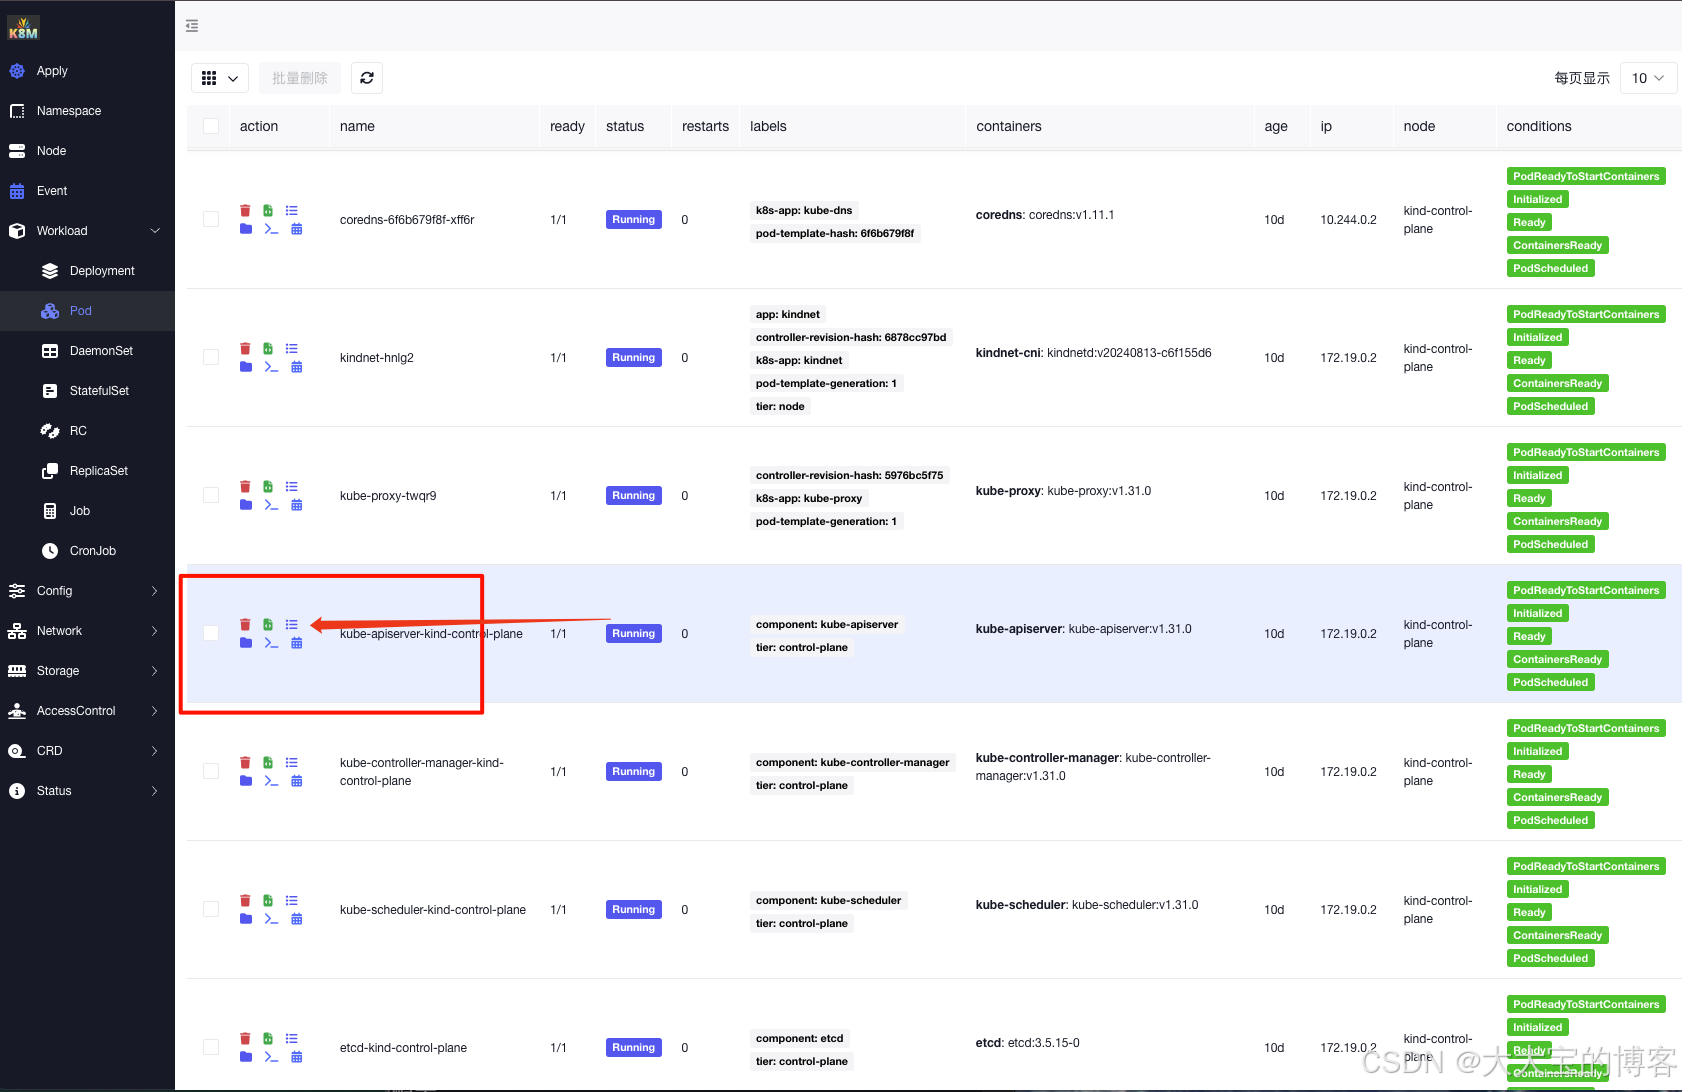This screenshot has height=1092, width=1682.
Task: Select checkbox for kube-proxy-twqr9 row
Action: [x=211, y=495]
